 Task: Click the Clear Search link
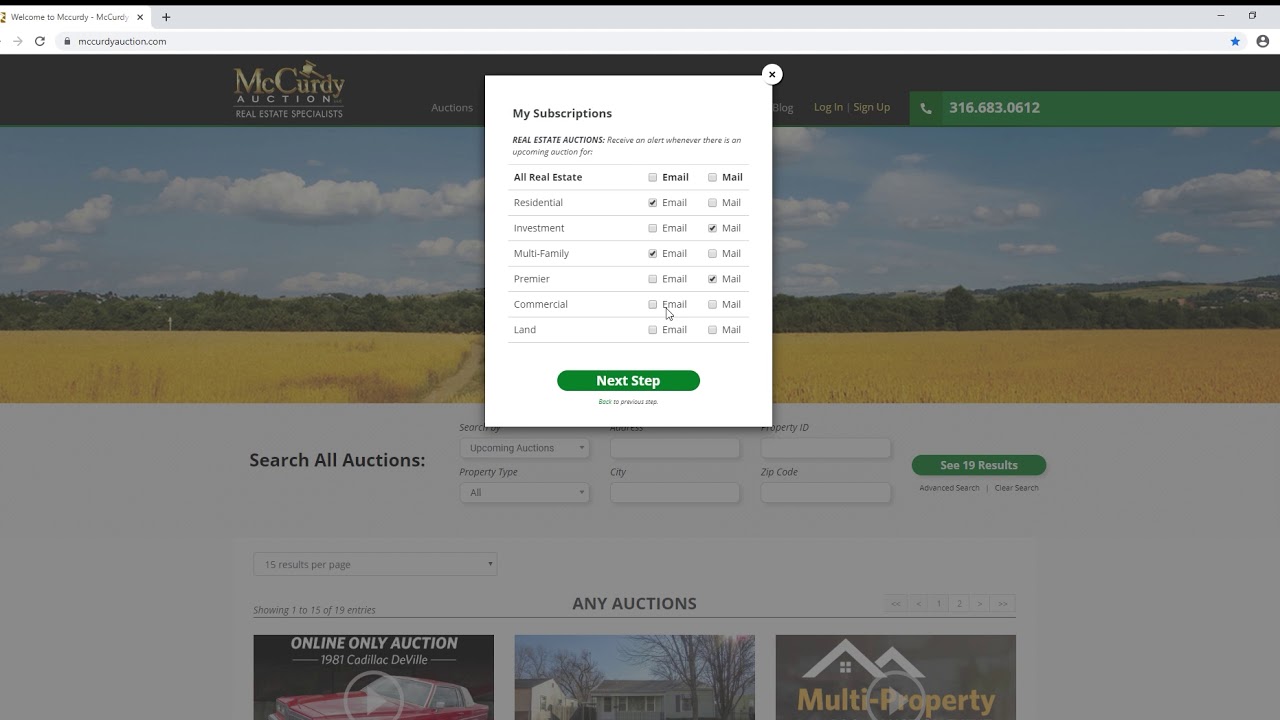[x=1016, y=488]
